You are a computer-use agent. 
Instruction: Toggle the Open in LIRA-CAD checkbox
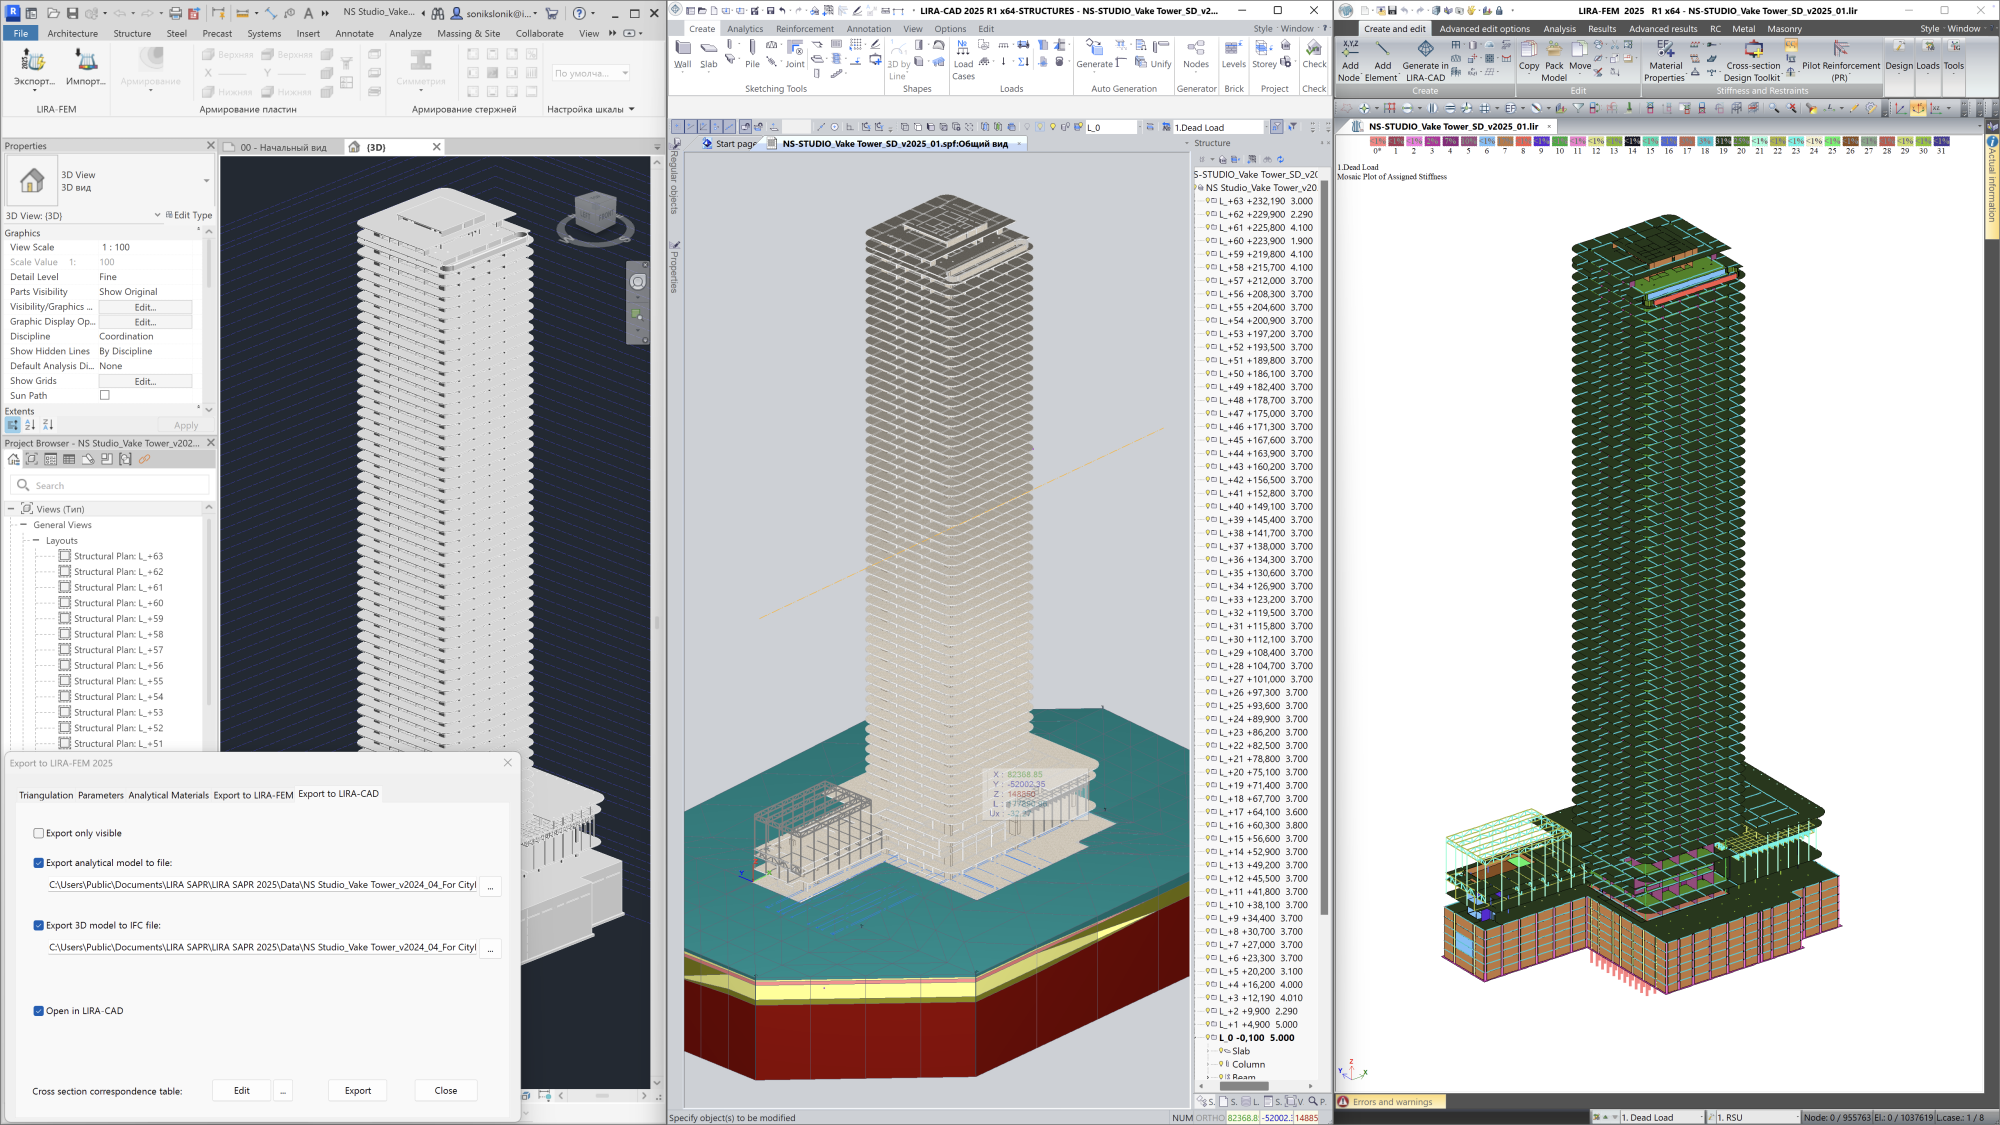click(39, 1011)
